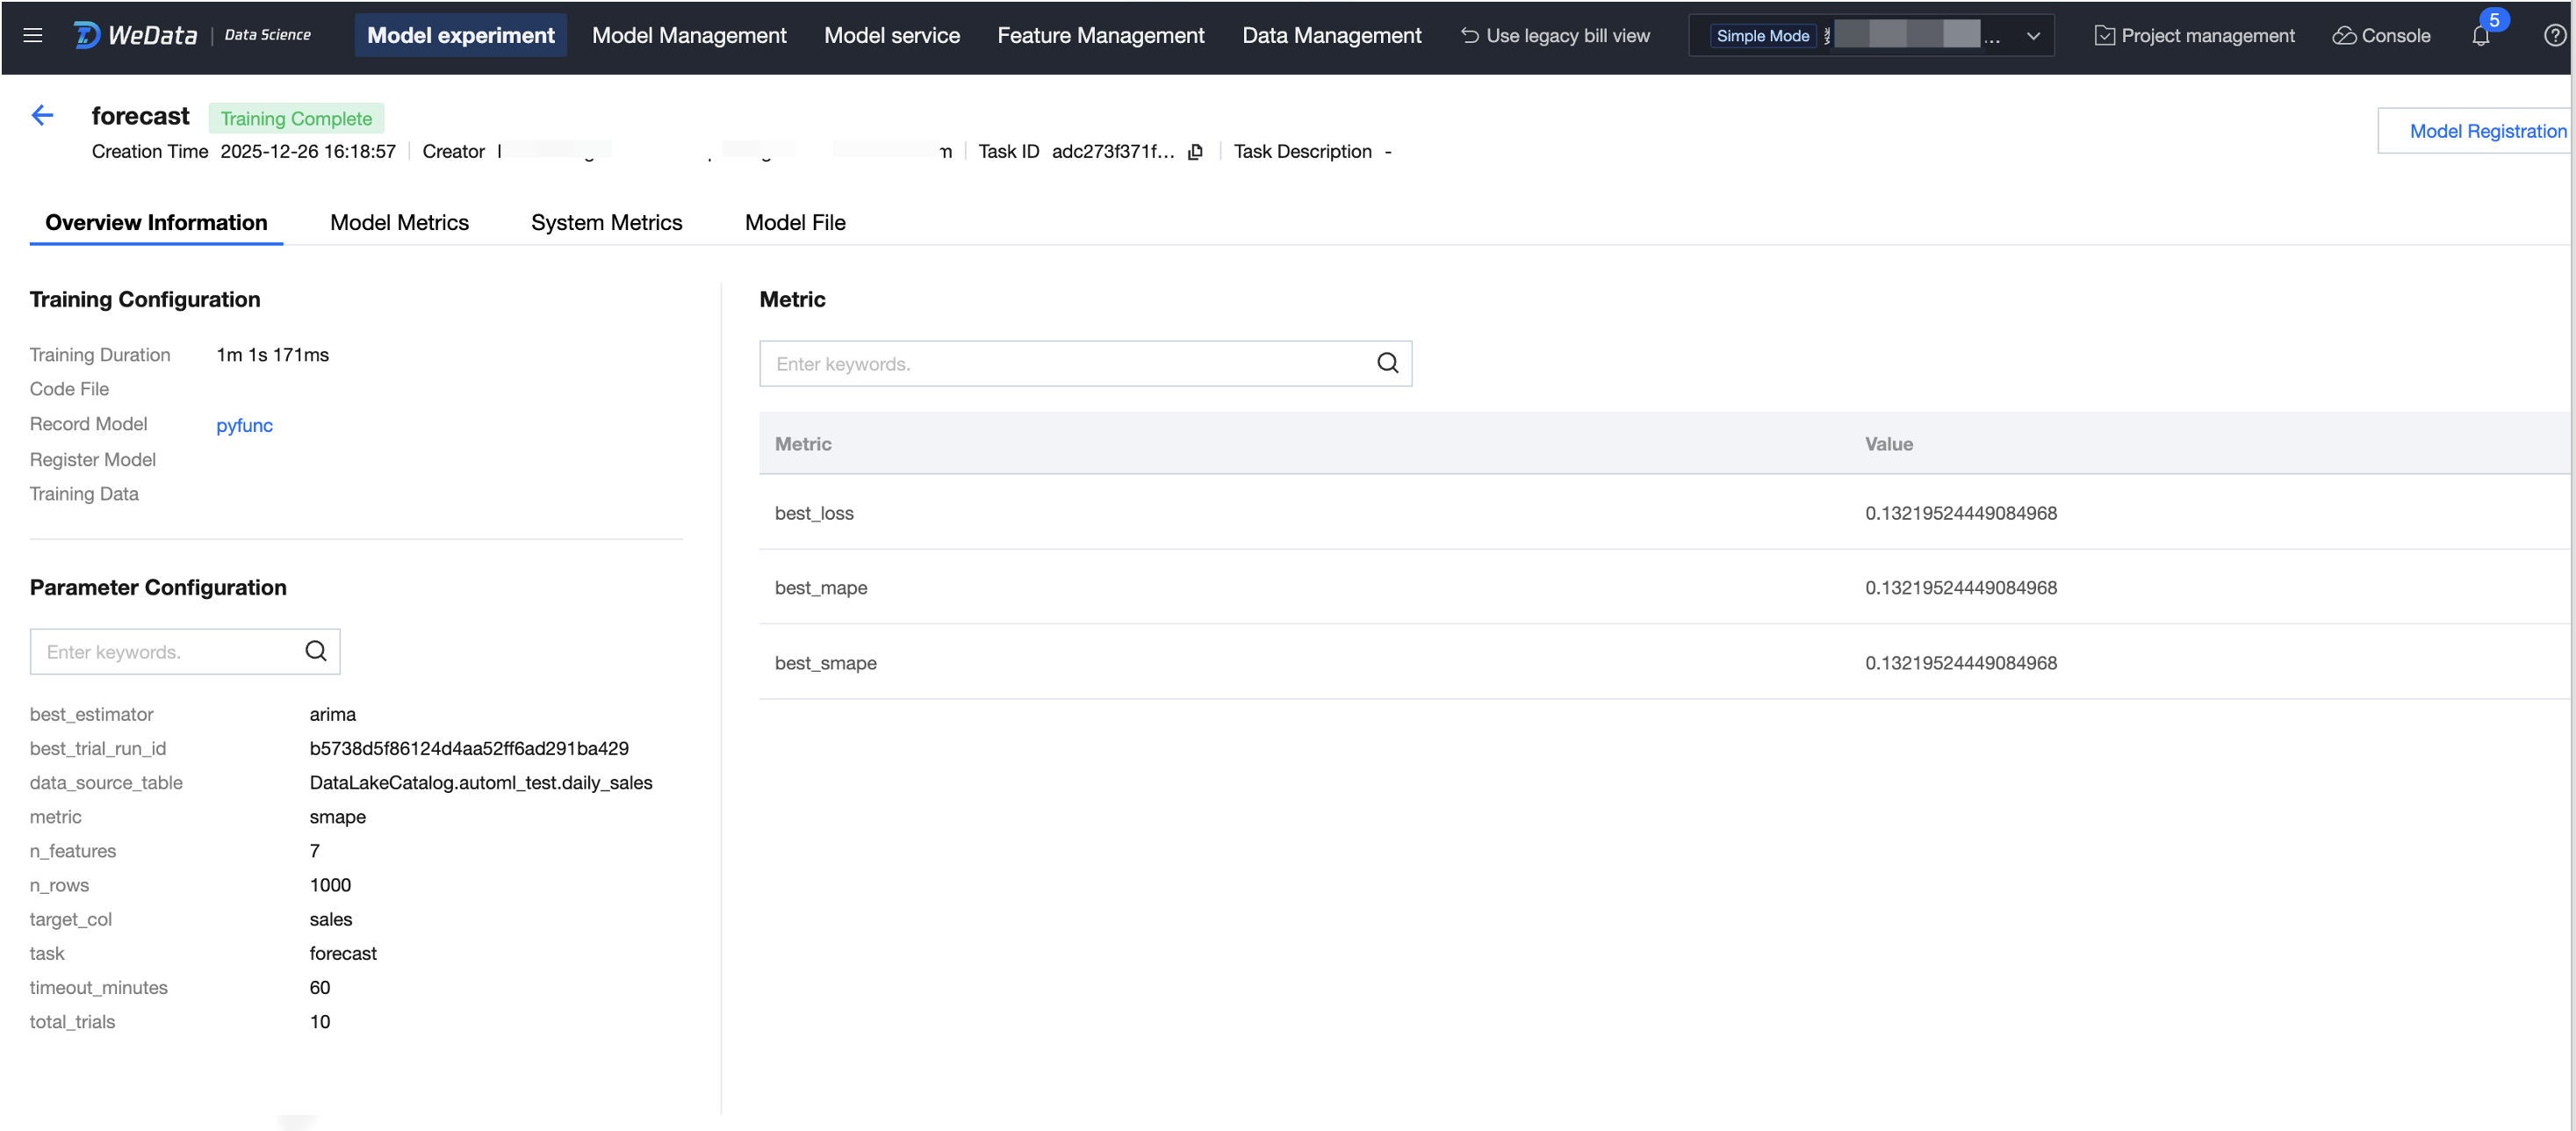Search parameters with the magnifier icon
The image size is (2576, 1131).
coord(316,651)
